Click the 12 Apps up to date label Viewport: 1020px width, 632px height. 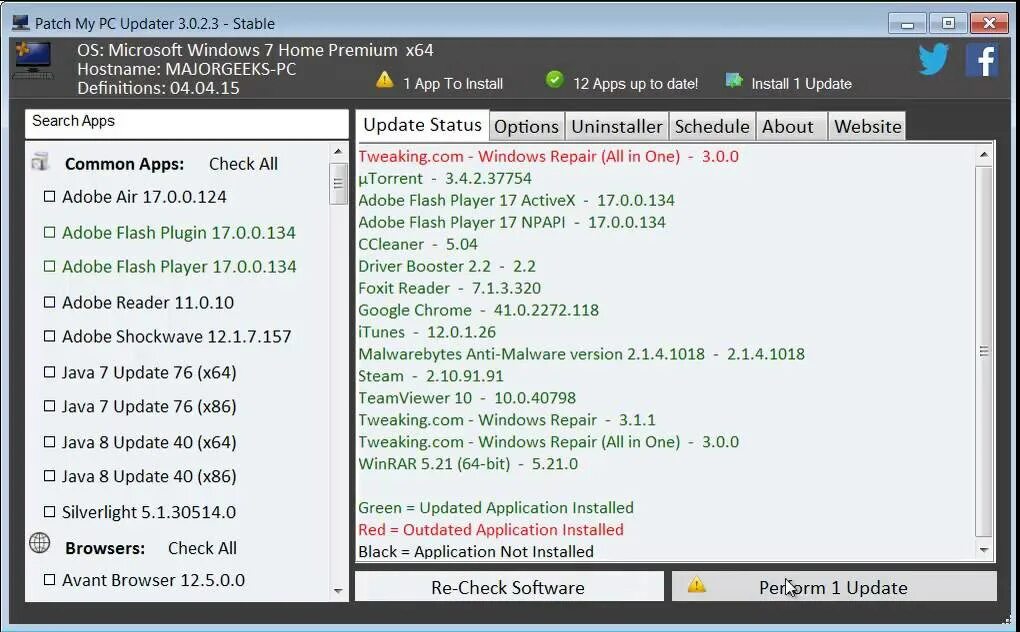click(636, 84)
